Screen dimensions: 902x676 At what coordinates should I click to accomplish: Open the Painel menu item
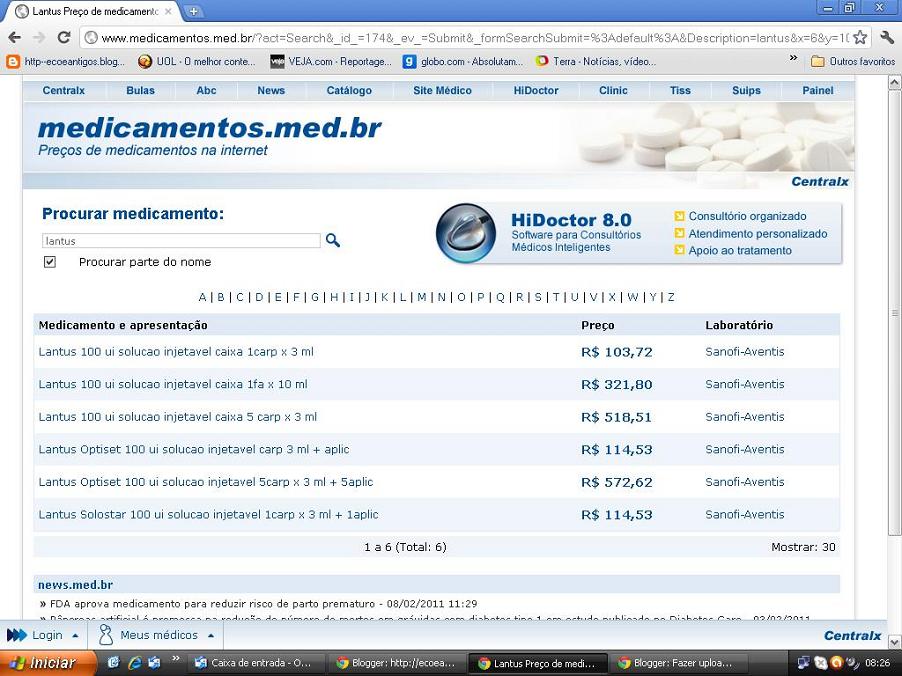[817, 90]
